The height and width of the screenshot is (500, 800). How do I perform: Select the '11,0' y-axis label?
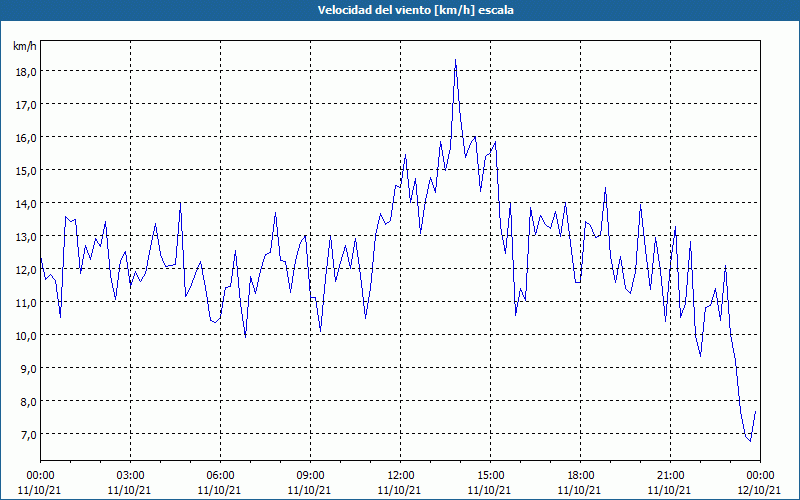pyautogui.click(x=26, y=303)
